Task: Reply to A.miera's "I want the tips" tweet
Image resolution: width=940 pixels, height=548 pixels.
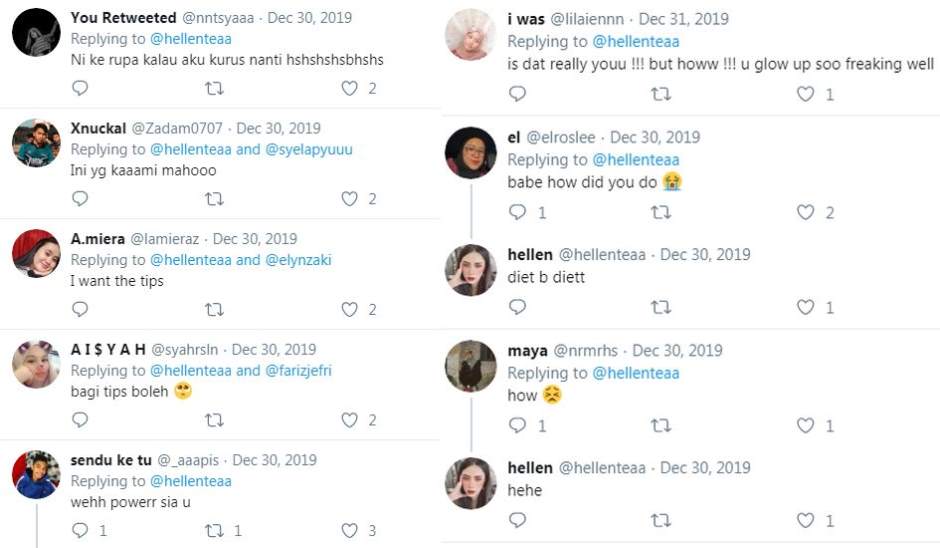Action: [80, 310]
